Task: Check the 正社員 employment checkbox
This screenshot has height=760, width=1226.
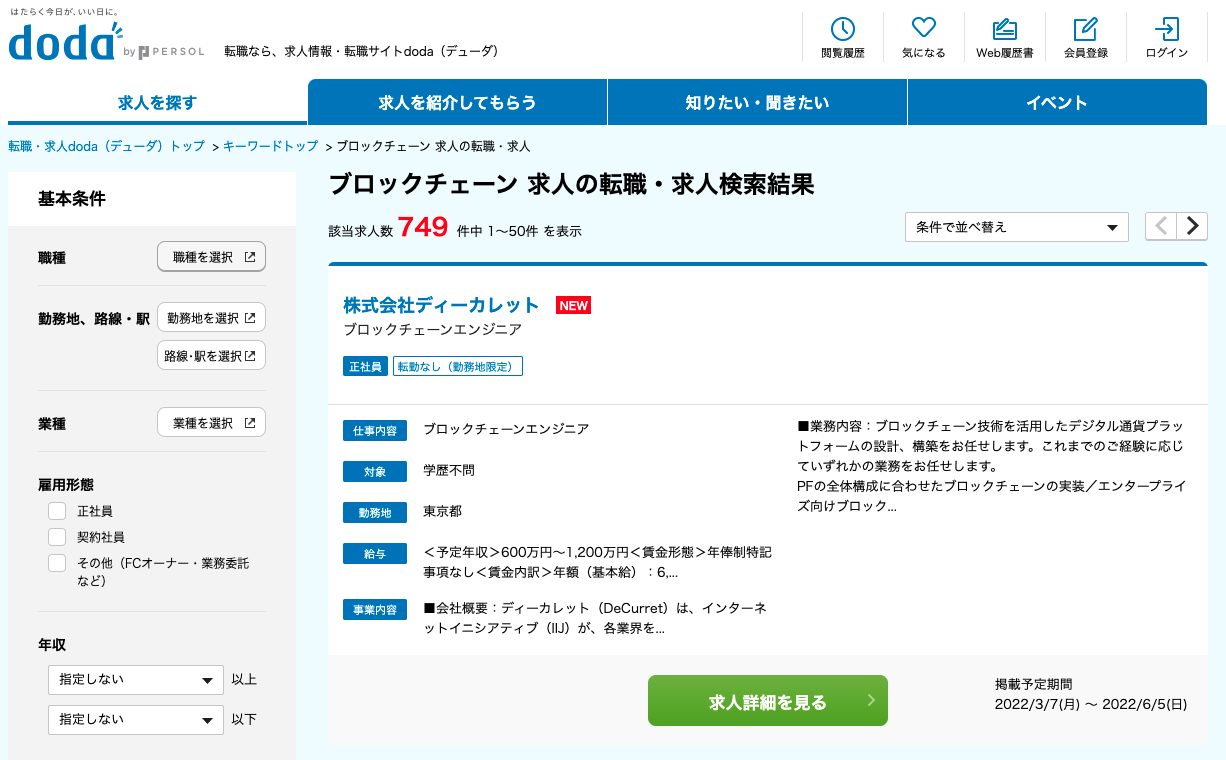Action: coord(57,511)
